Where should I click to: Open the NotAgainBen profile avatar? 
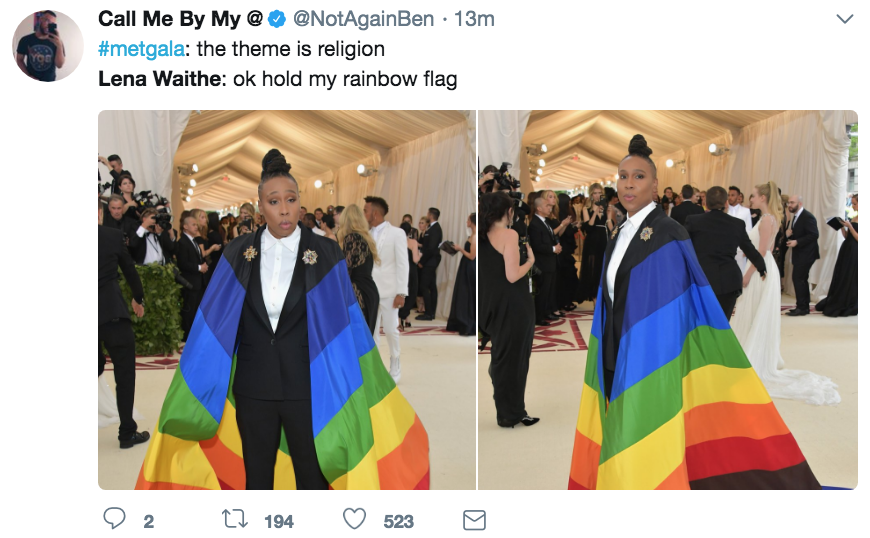[x=48, y=46]
